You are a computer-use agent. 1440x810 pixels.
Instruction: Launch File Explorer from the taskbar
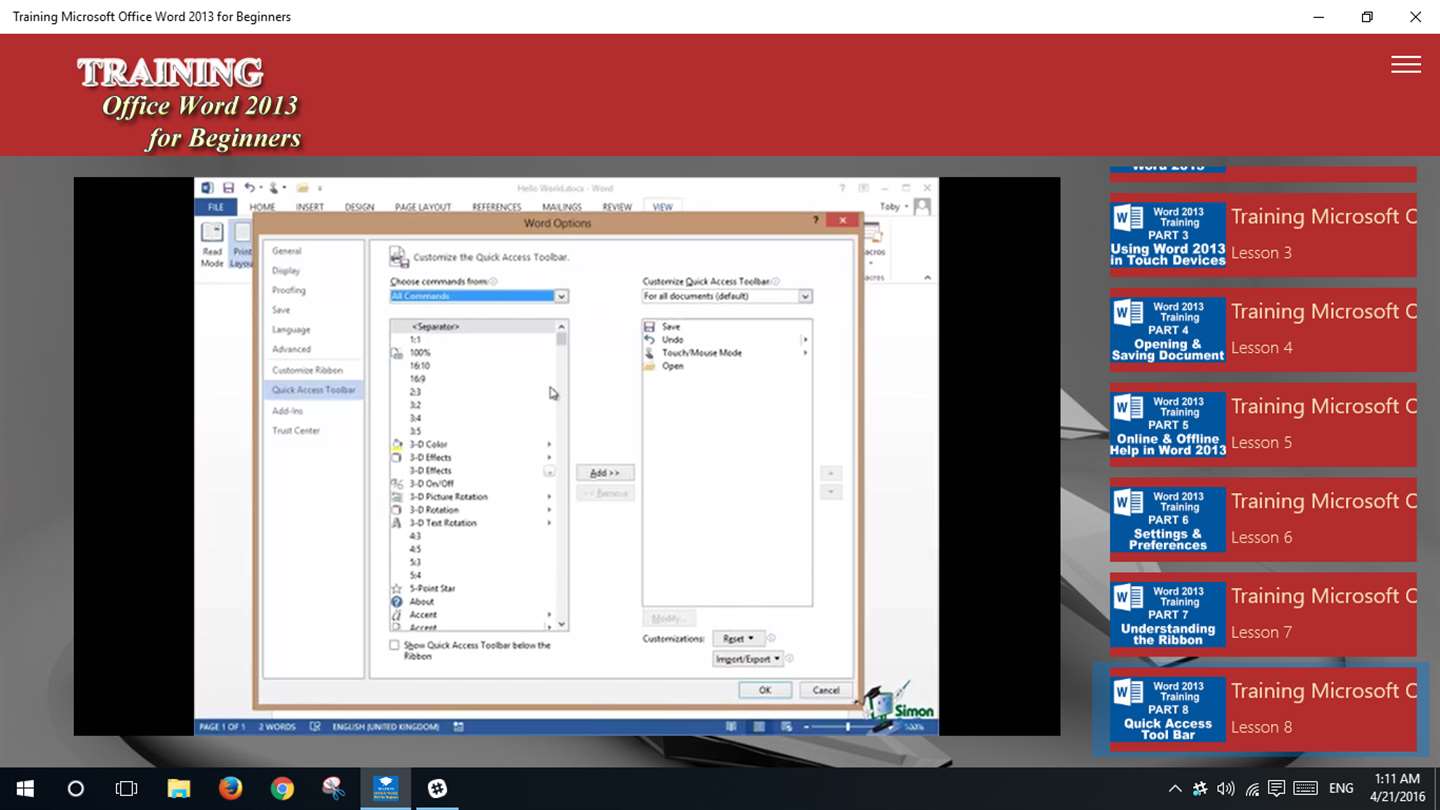coord(178,788)
